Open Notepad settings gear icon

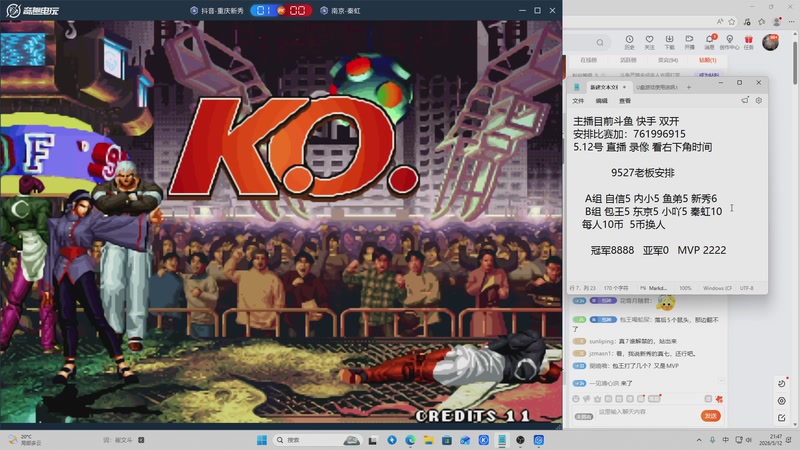[x=759, y=101]
